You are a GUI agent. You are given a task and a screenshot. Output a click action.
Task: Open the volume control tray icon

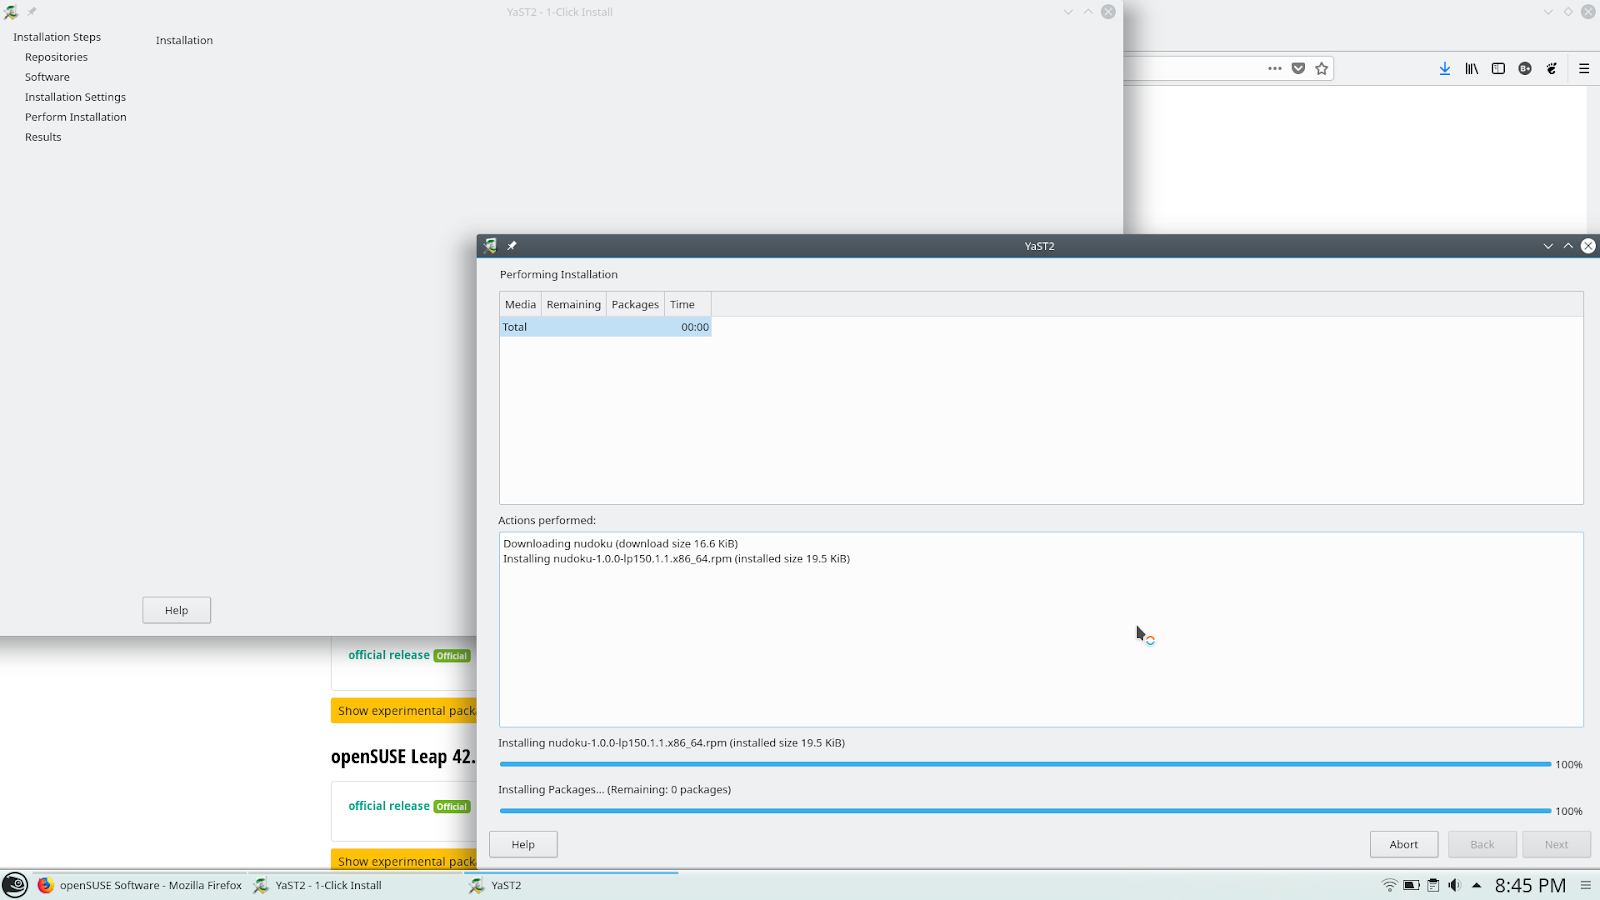click(1454, 885)
